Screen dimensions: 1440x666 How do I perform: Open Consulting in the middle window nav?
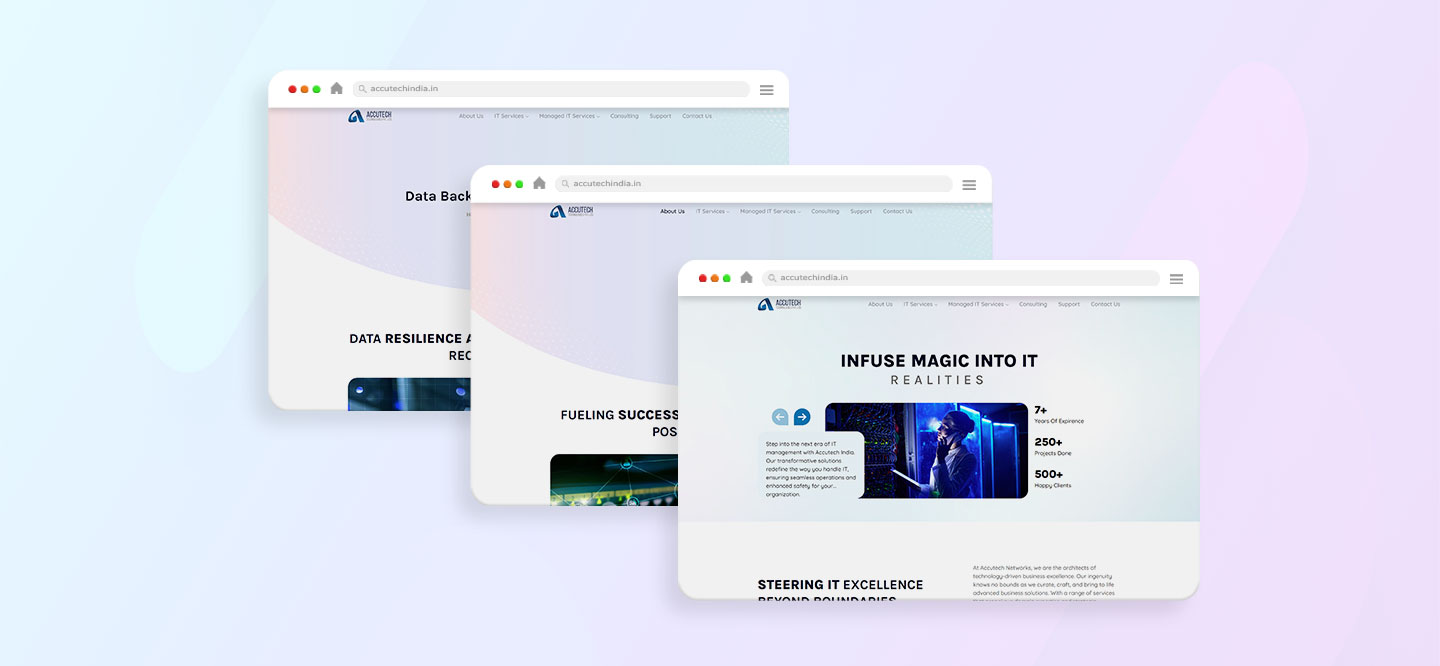coord(825,211)
